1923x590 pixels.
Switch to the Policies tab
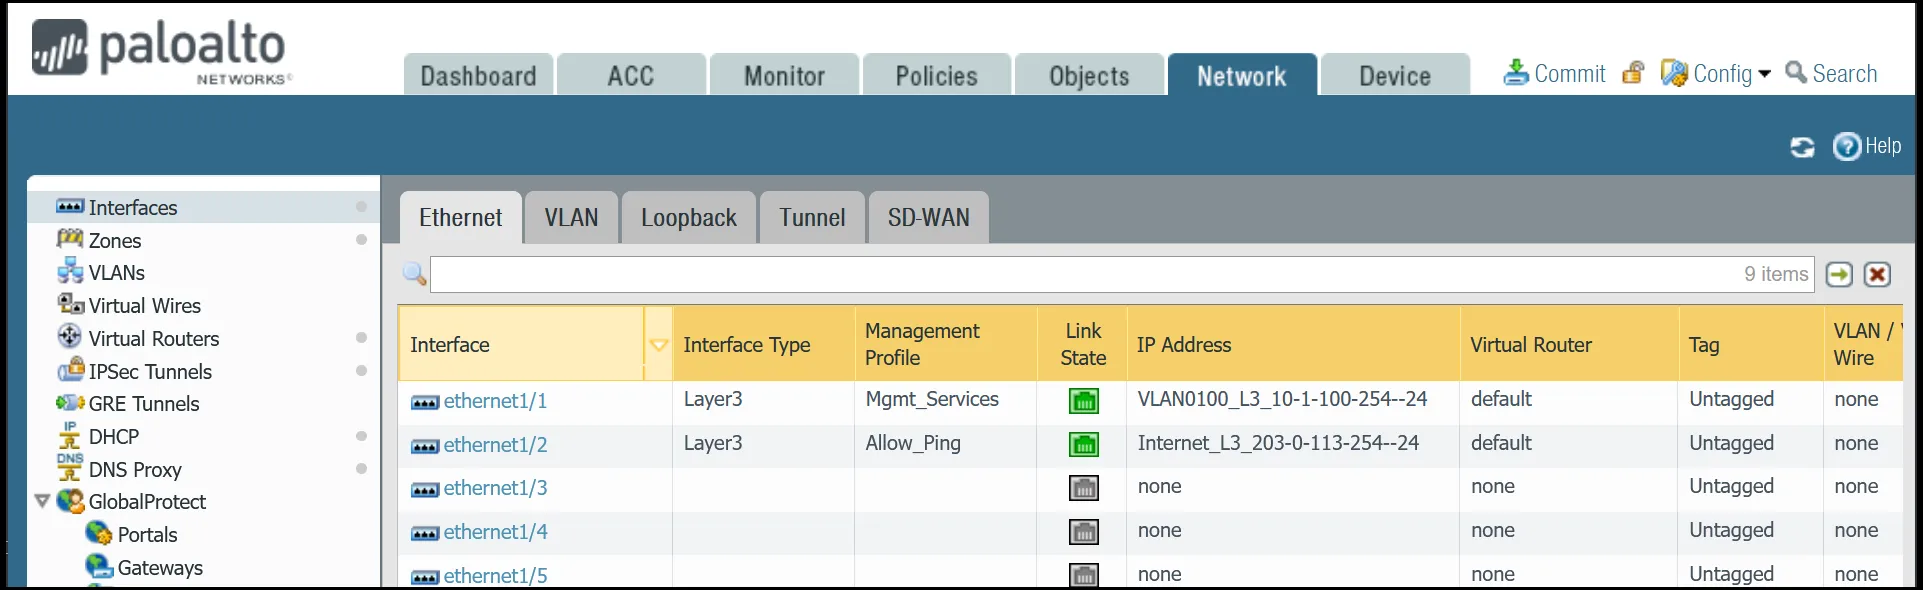936,76
